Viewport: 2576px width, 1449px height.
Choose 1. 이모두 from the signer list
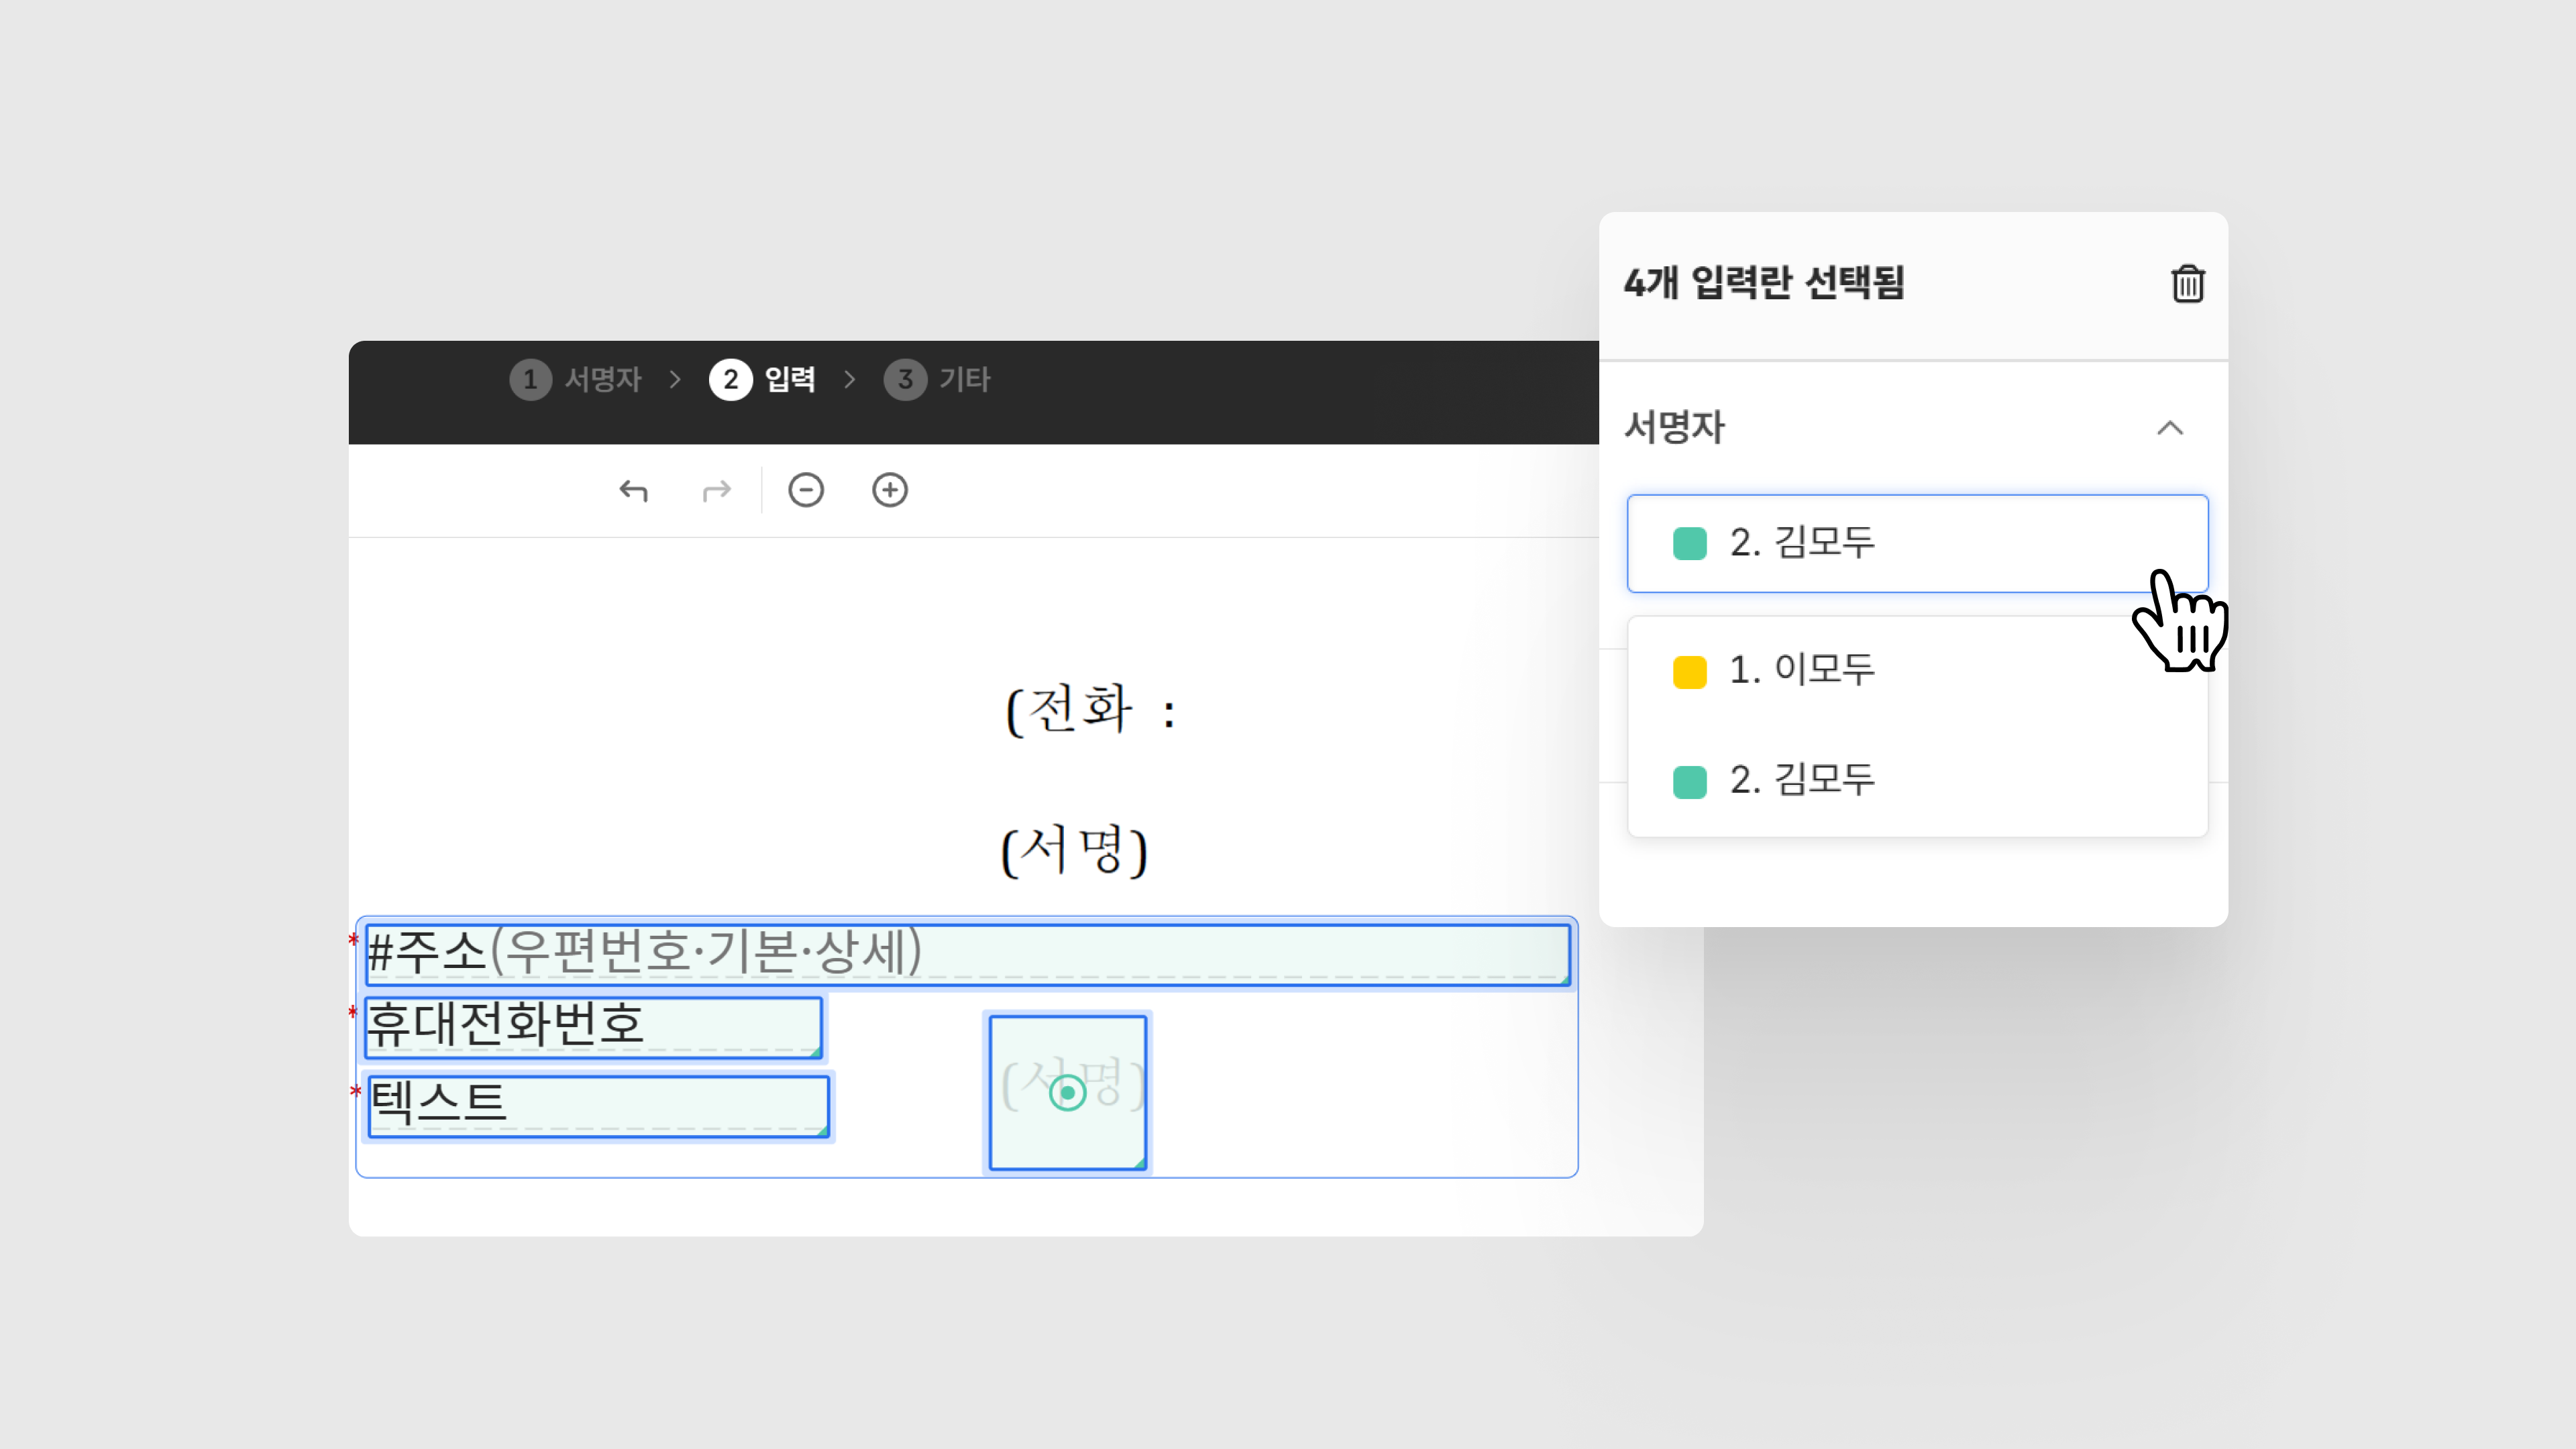[x=1802, y=670]
